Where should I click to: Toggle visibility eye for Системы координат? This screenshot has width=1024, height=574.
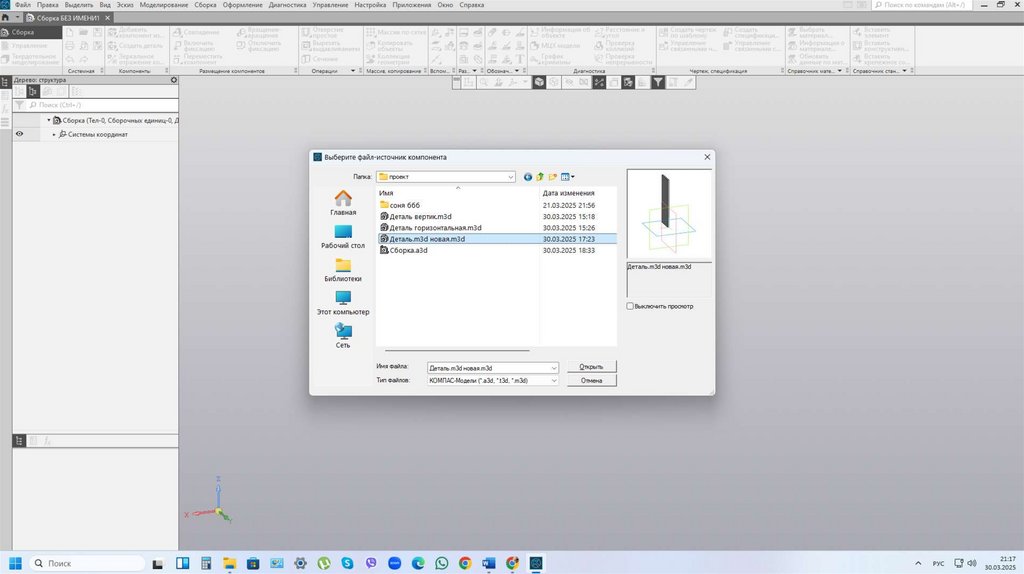click(19, 134)
